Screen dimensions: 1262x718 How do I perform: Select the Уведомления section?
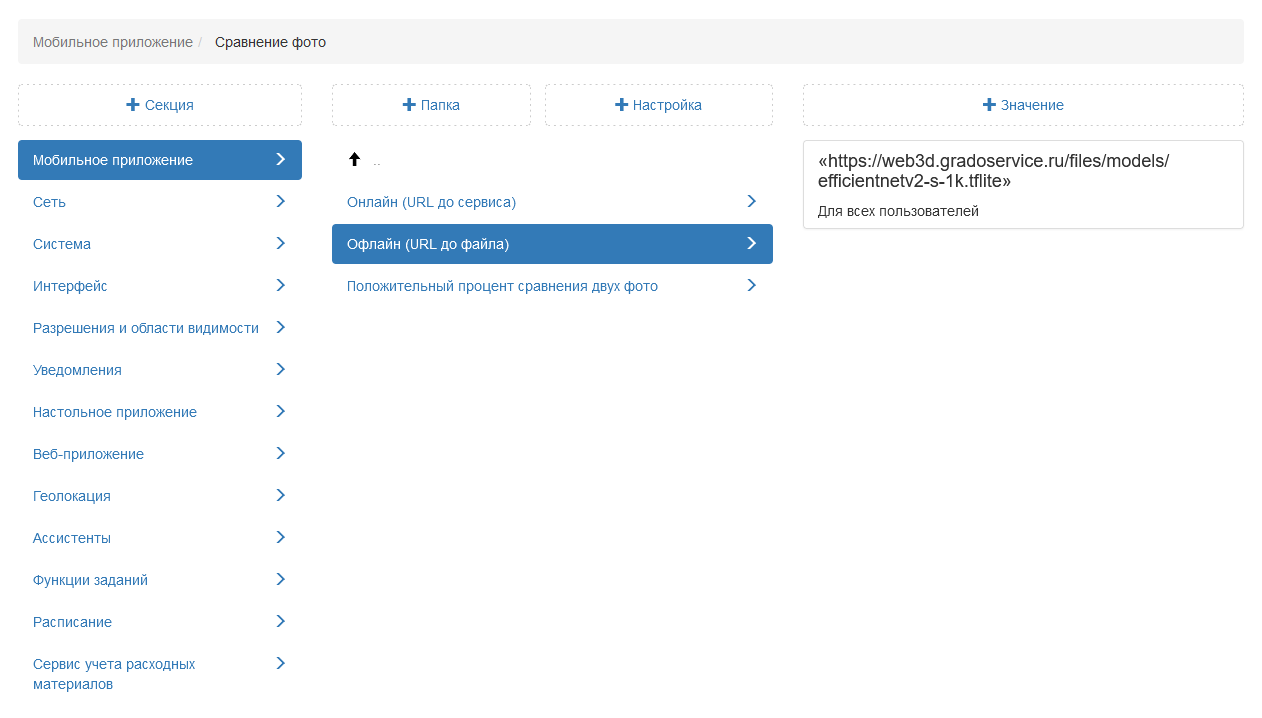(x=77, y=370)
